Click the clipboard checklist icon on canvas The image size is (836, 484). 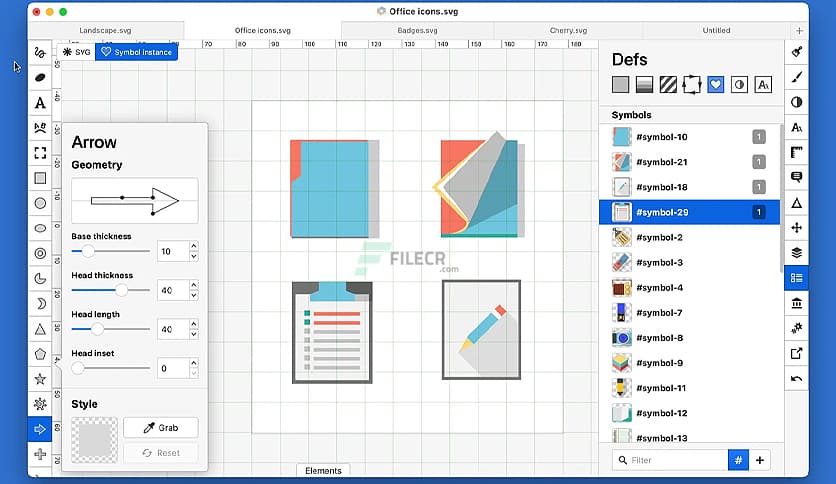point(332,333)
